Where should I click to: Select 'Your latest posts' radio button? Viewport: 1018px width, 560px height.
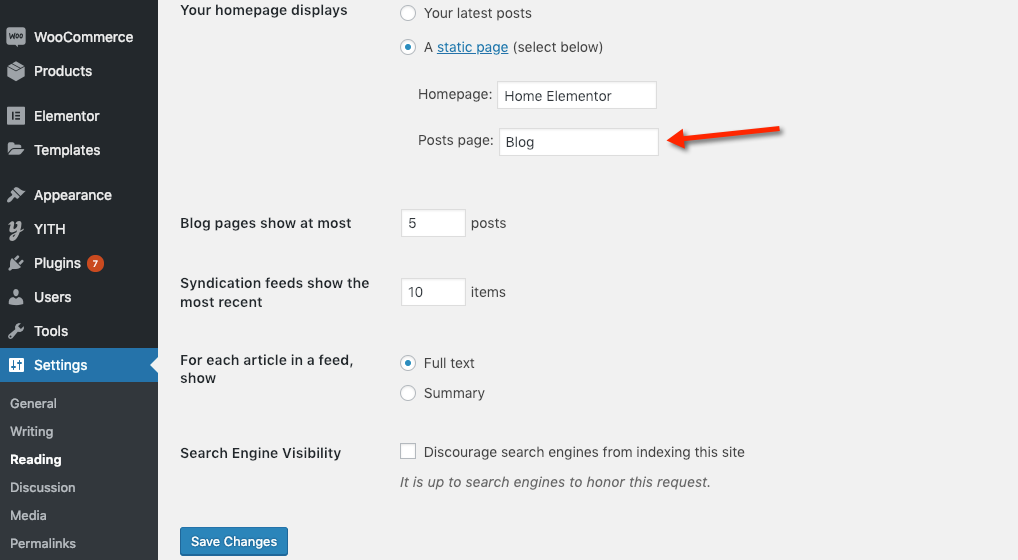(x=408, y=13)
